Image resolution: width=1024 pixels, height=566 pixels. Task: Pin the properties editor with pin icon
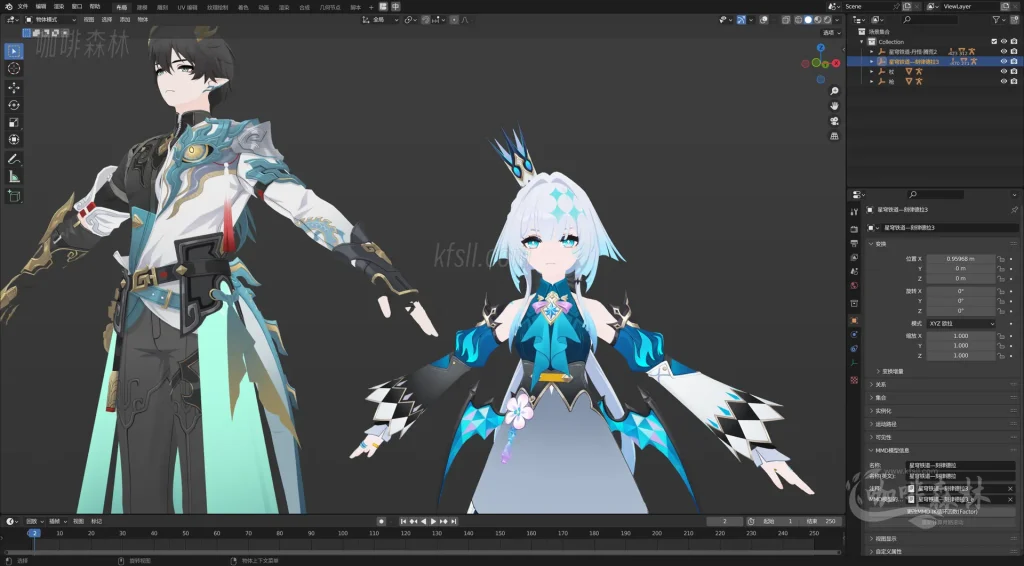tap(1014, 210)
